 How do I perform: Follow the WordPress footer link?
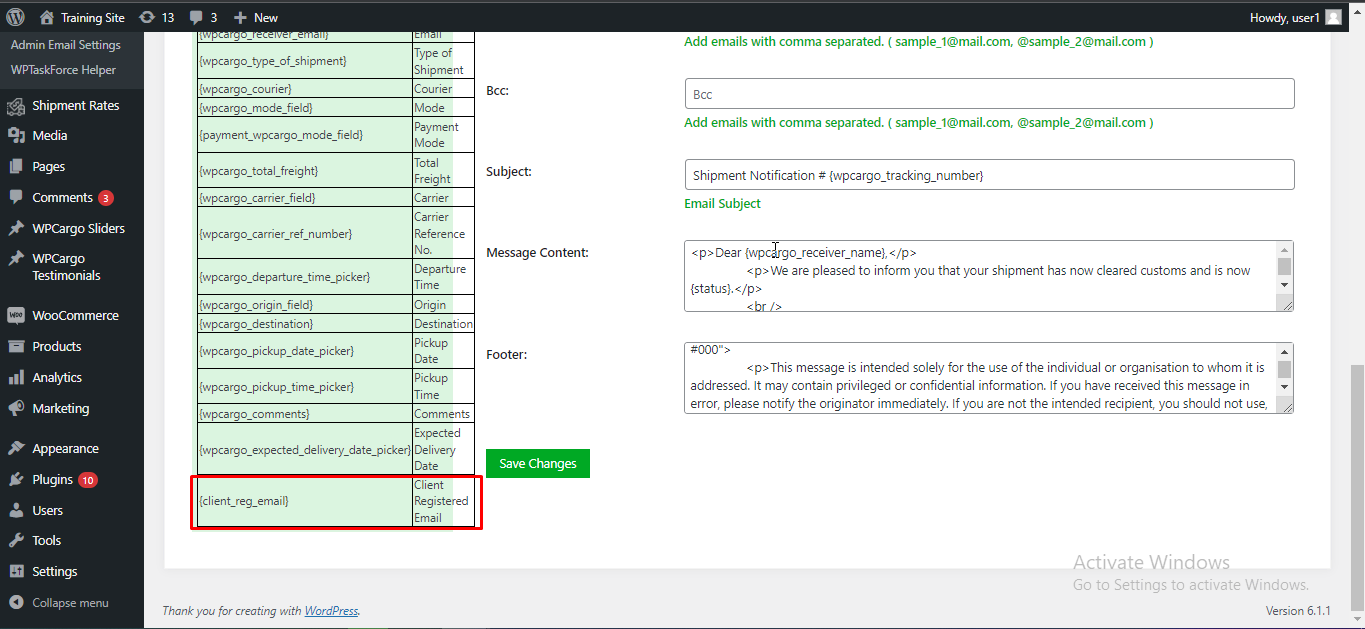click(x=331, y=611)
